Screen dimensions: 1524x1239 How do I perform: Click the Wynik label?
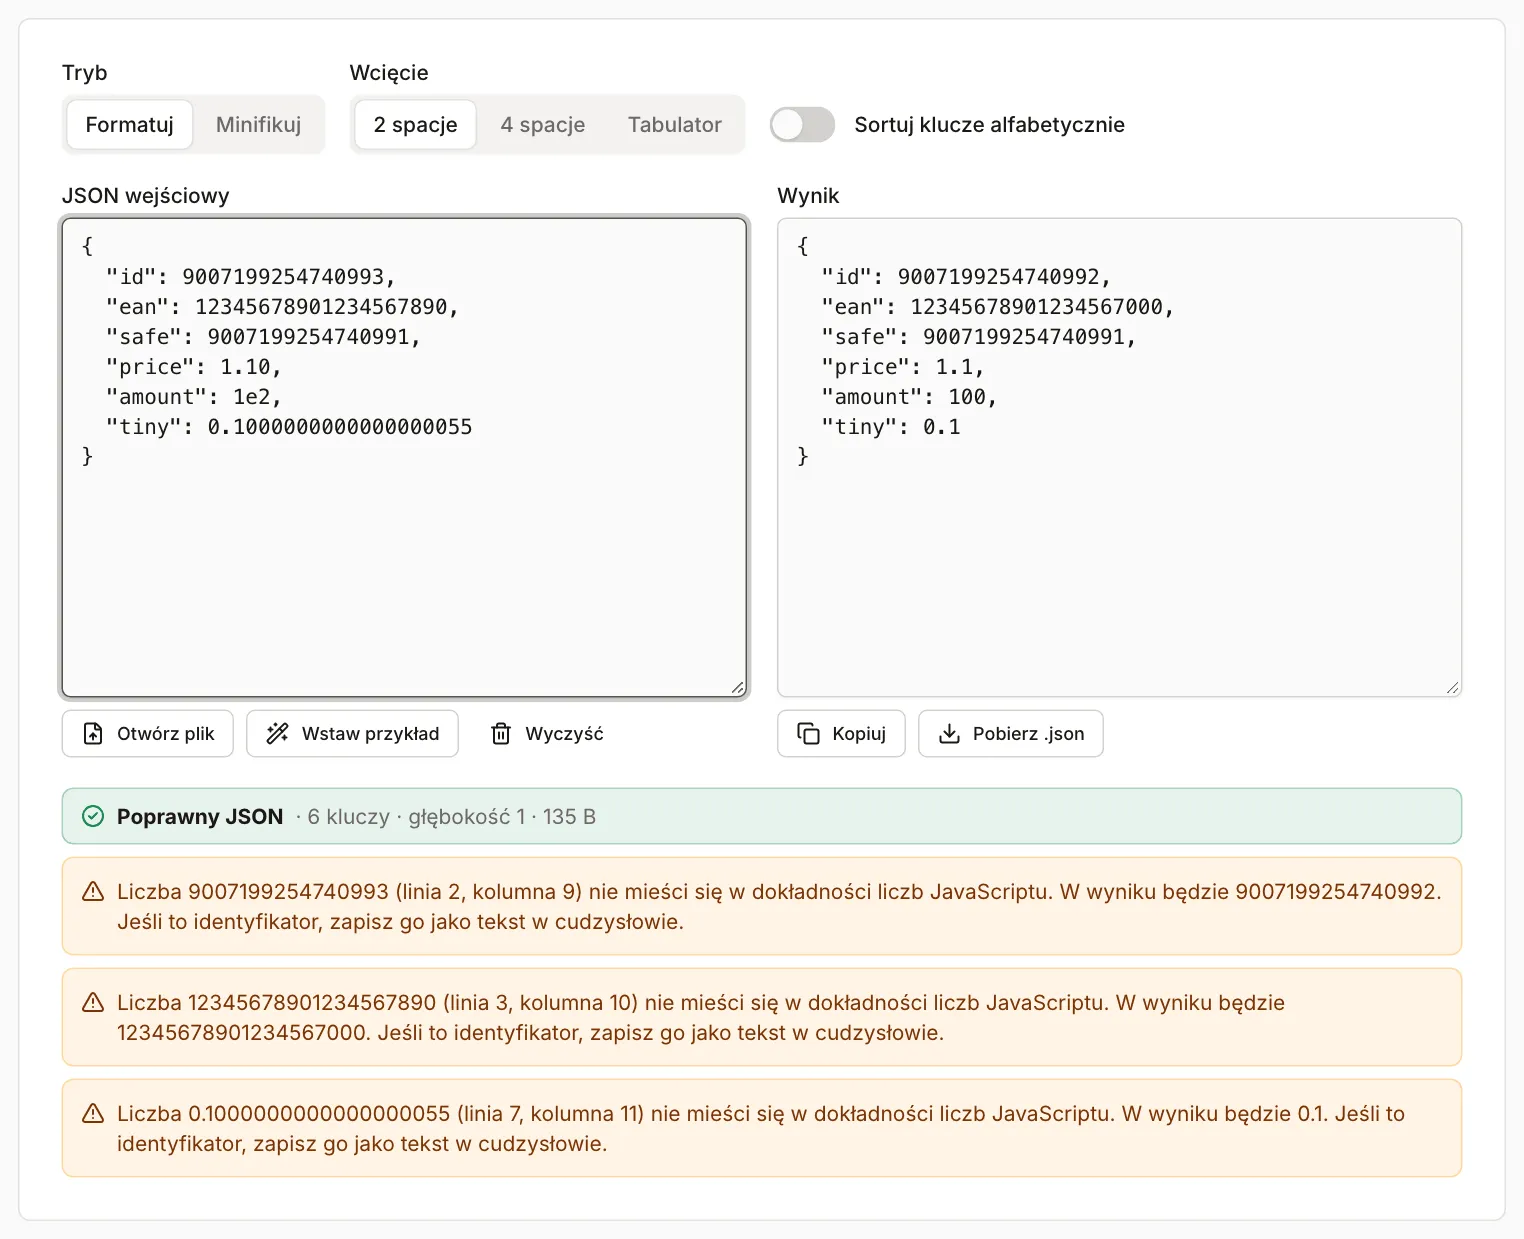pyautogui.click(x=808, y=196)
